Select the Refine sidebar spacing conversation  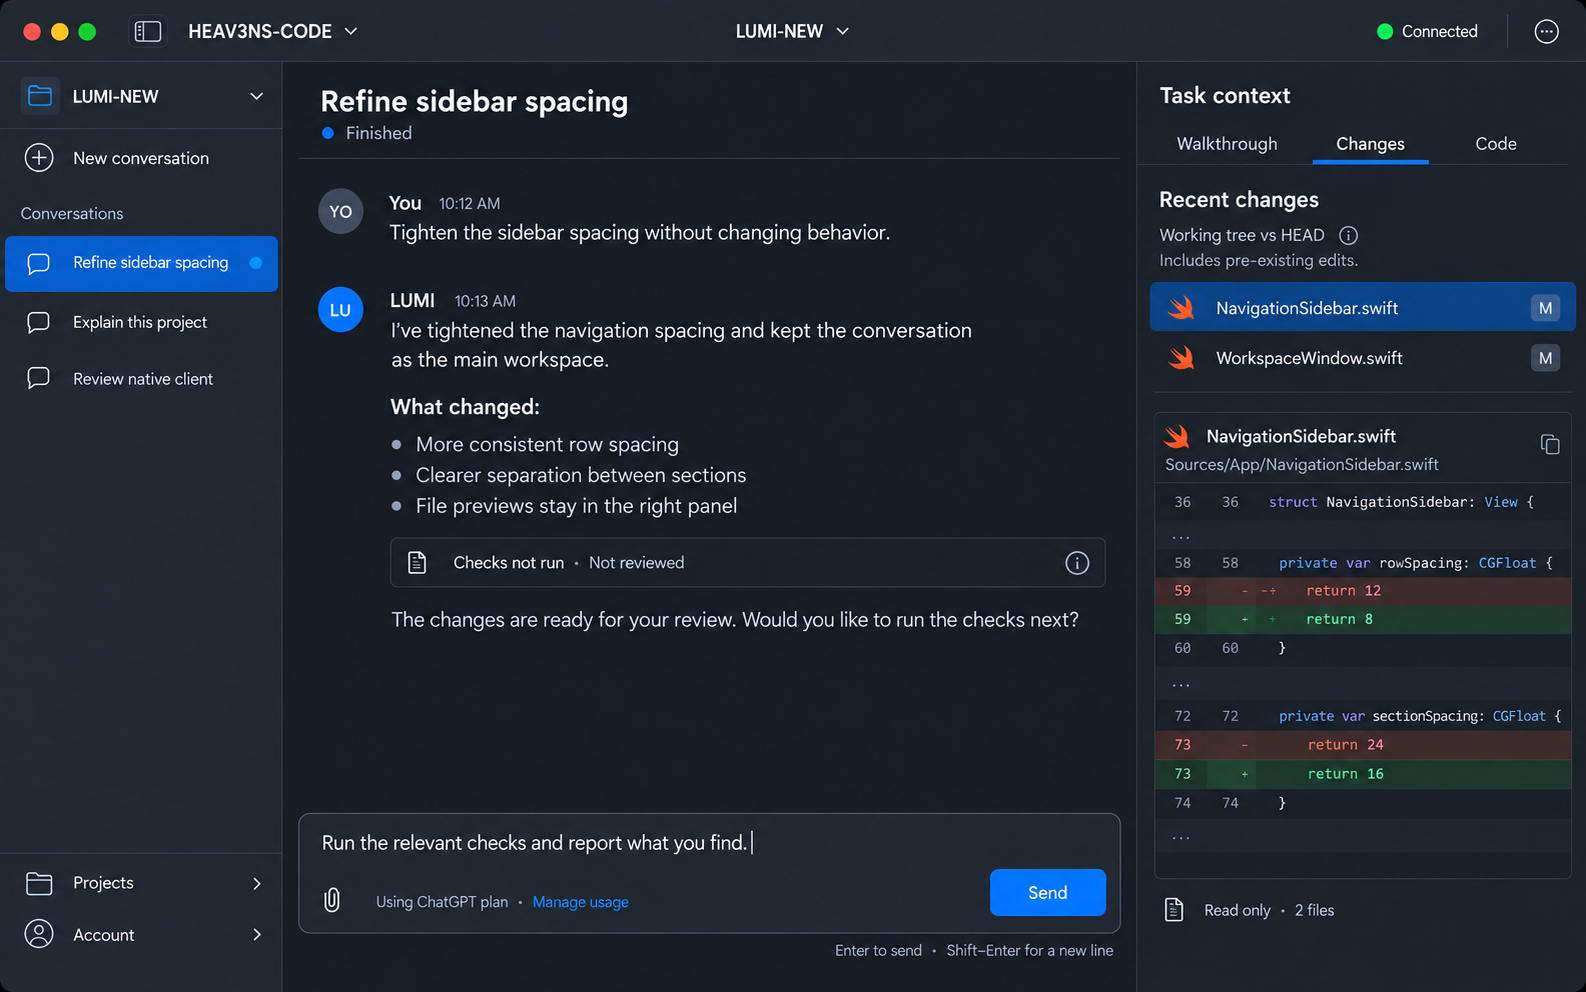141,263
